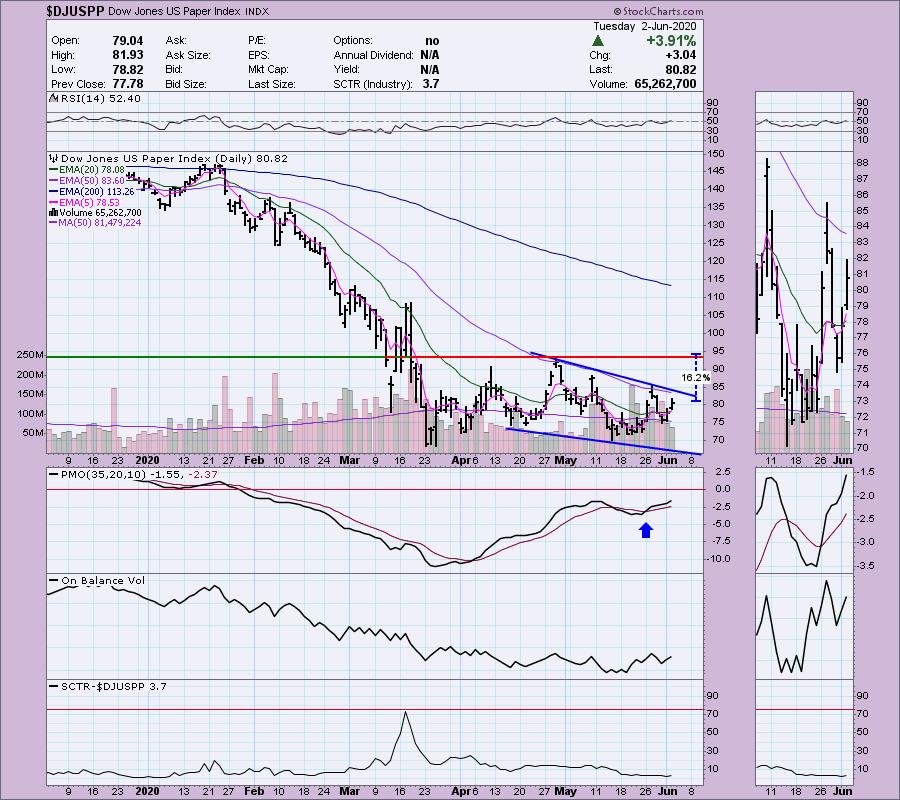Click the Dow Jones US Paper Index header title
This screenshot has width=900, height=800.
[x=174, y=11]
